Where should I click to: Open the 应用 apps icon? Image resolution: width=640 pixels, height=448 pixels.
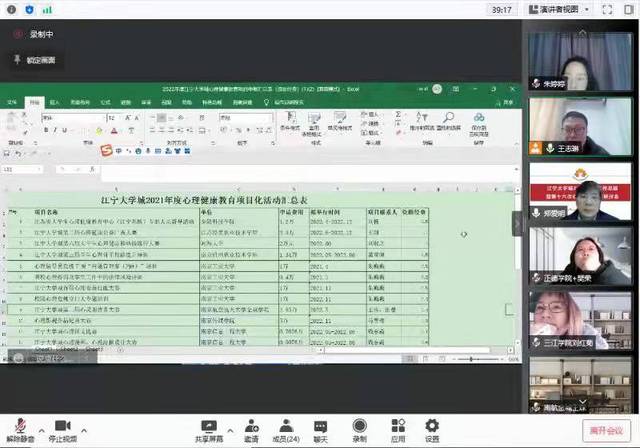(398, 431)
